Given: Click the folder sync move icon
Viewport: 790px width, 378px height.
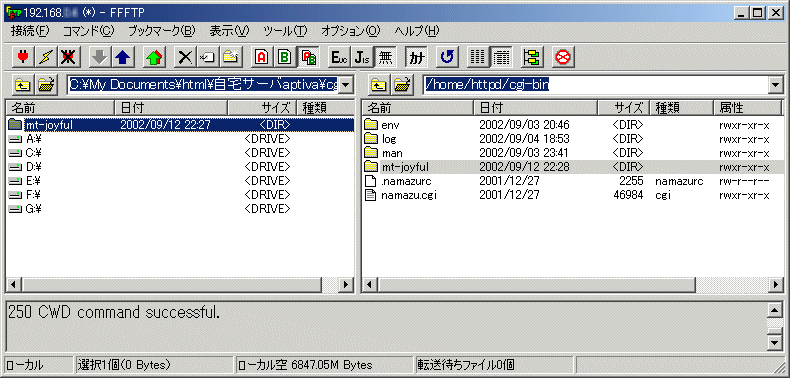Looking at the screenshot, I should [531, 57].
